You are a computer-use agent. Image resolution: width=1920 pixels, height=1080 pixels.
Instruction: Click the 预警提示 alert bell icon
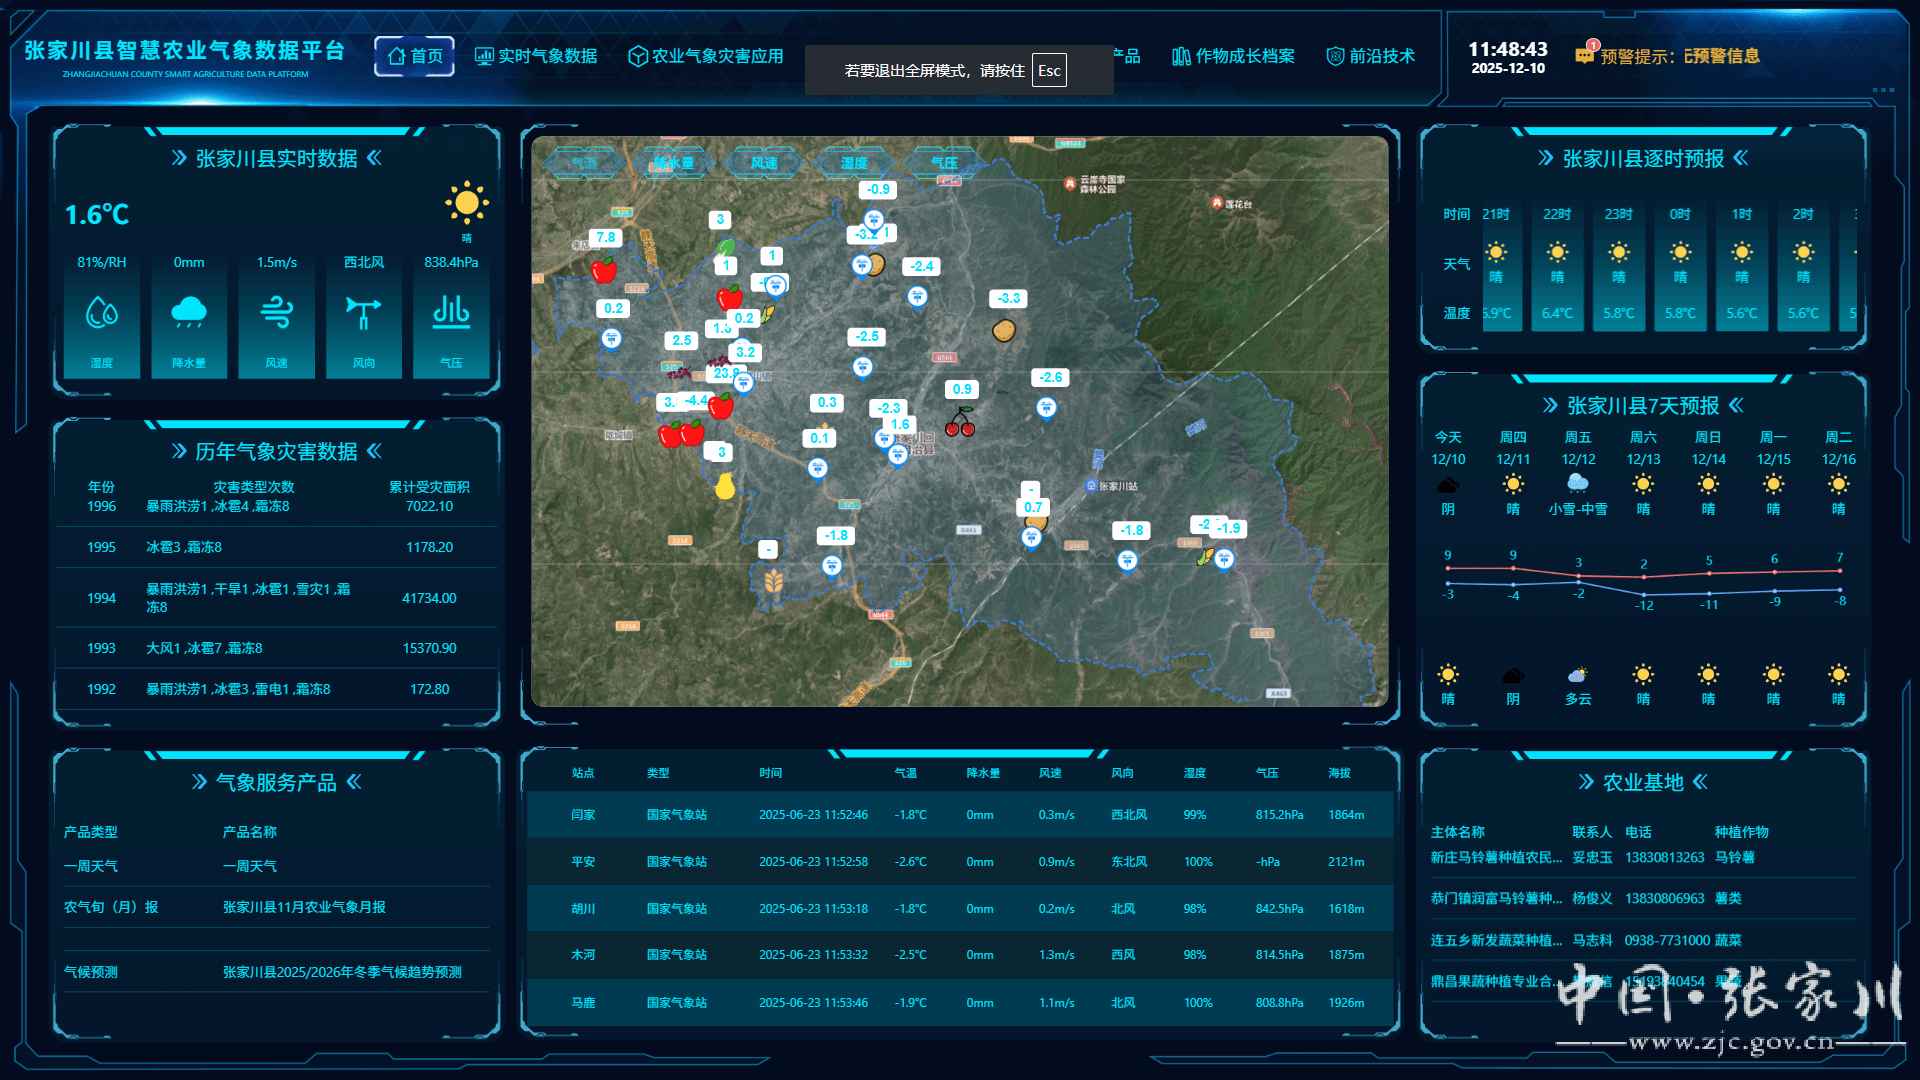(1585, 55)
